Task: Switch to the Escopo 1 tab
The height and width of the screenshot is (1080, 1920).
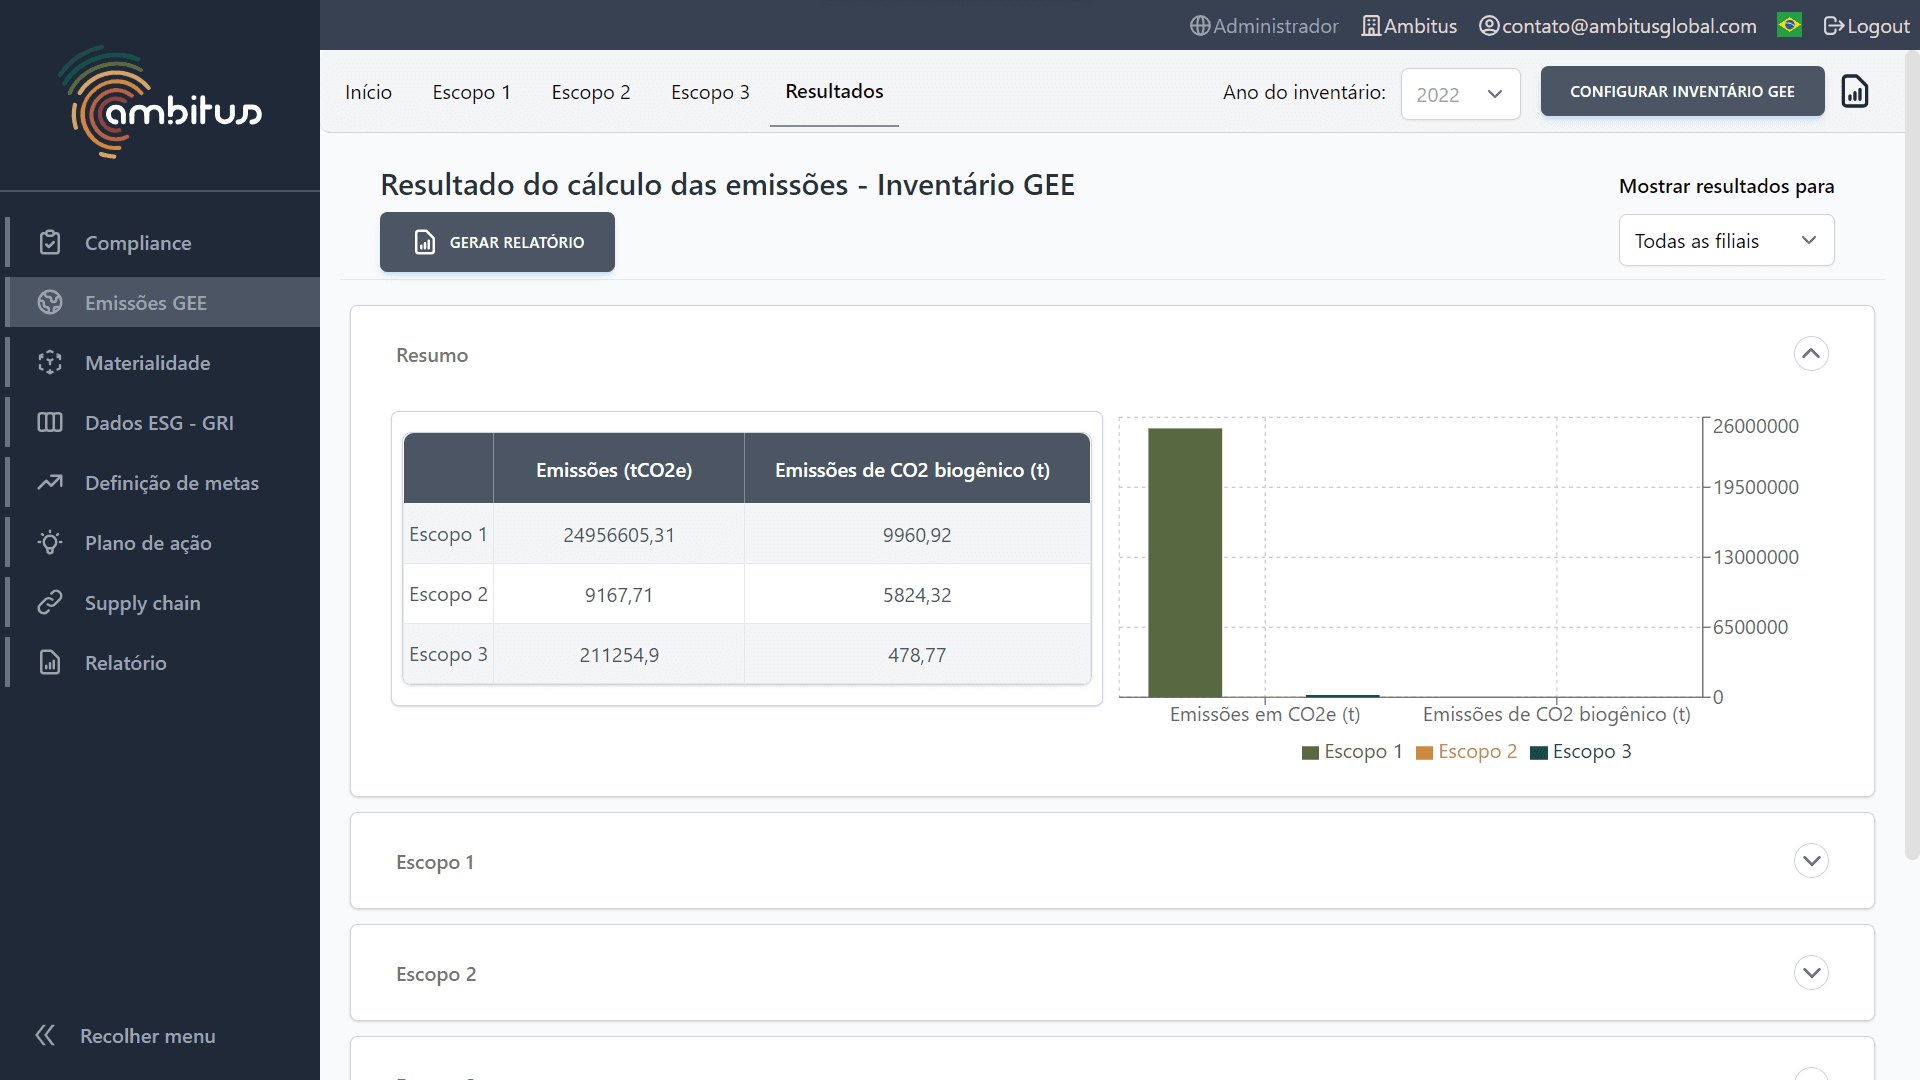Action: click(471, 92)
